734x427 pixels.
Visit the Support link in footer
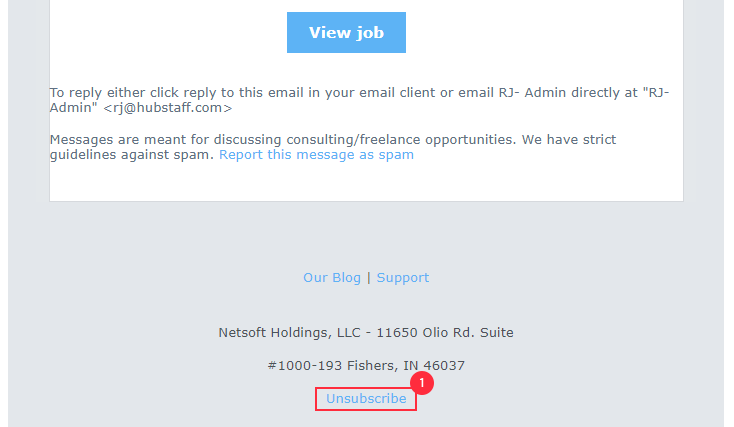click(x=403, y=278)
